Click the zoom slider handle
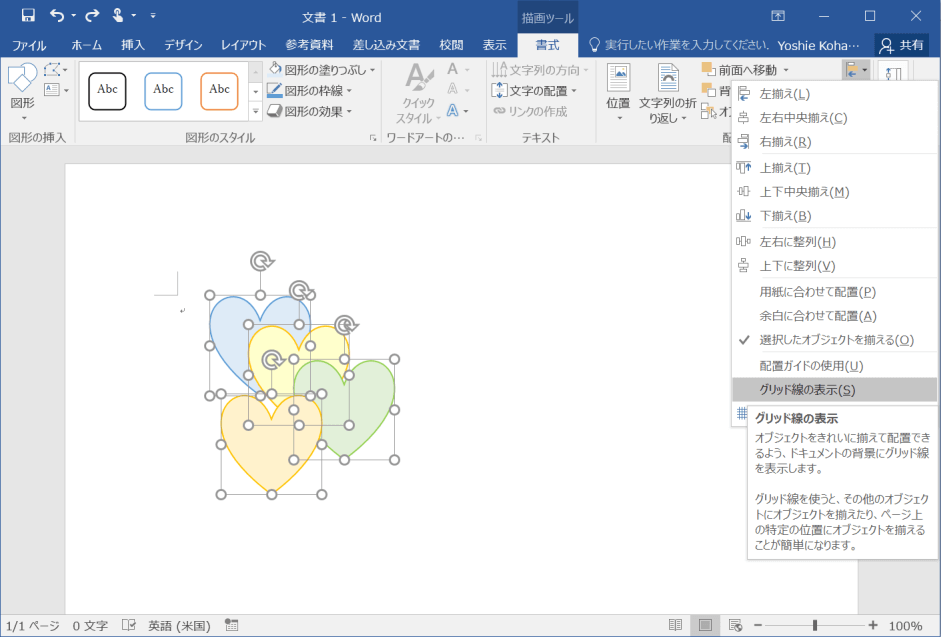This screenshot has height=637, width=941. 815,625
